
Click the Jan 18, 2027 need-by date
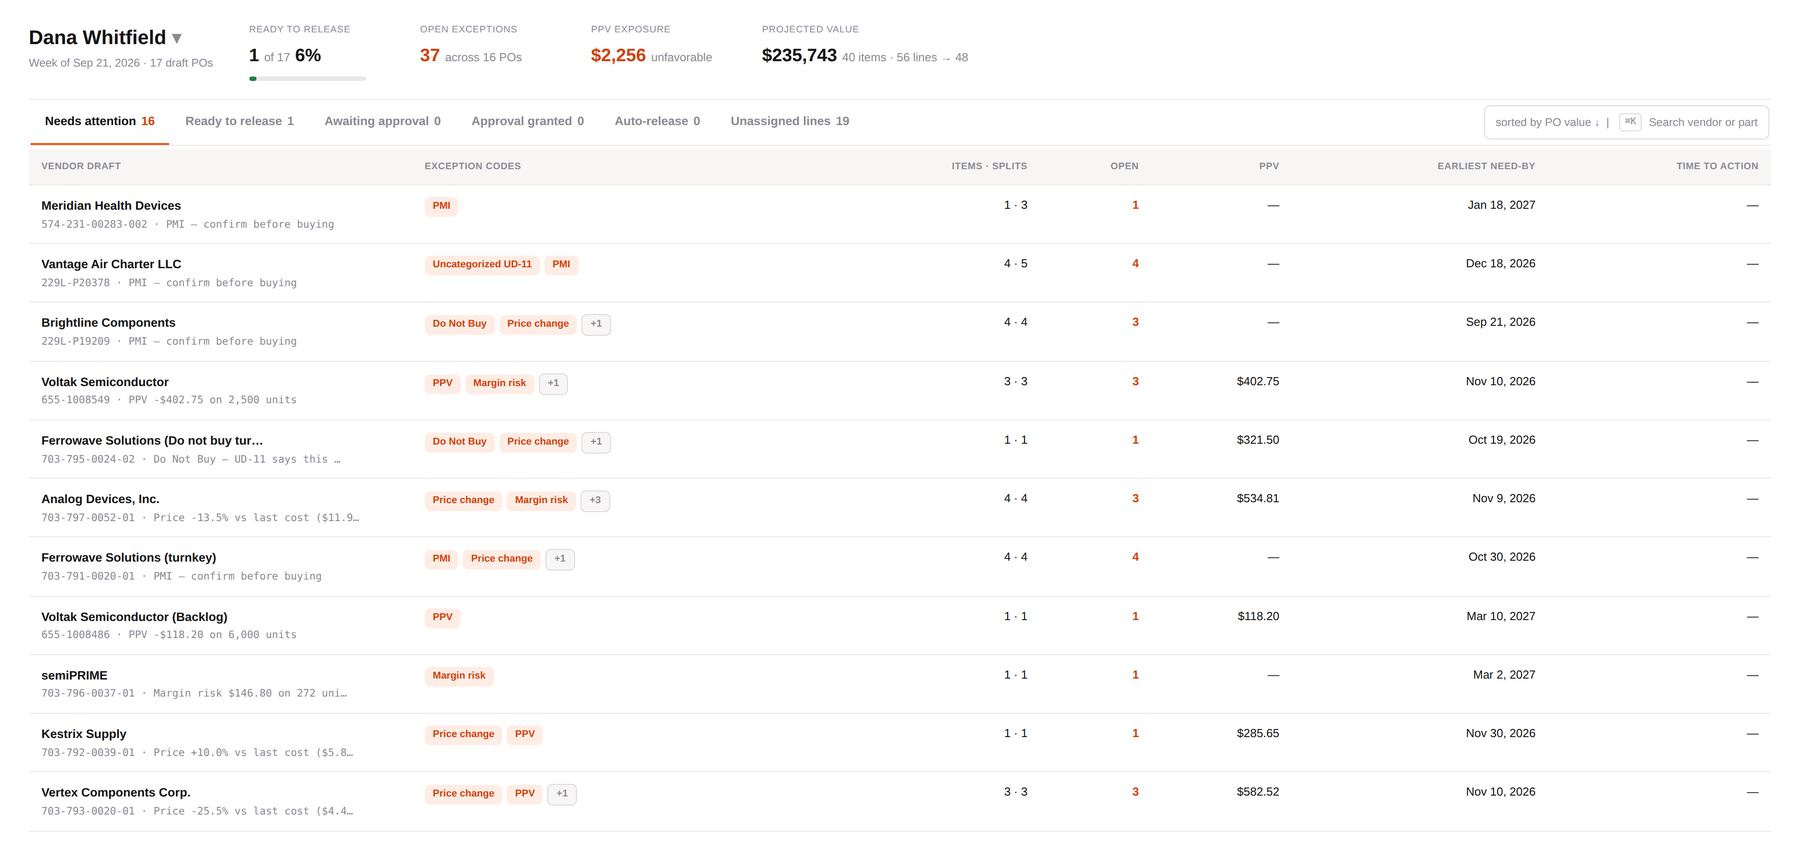coord(1501,205)
